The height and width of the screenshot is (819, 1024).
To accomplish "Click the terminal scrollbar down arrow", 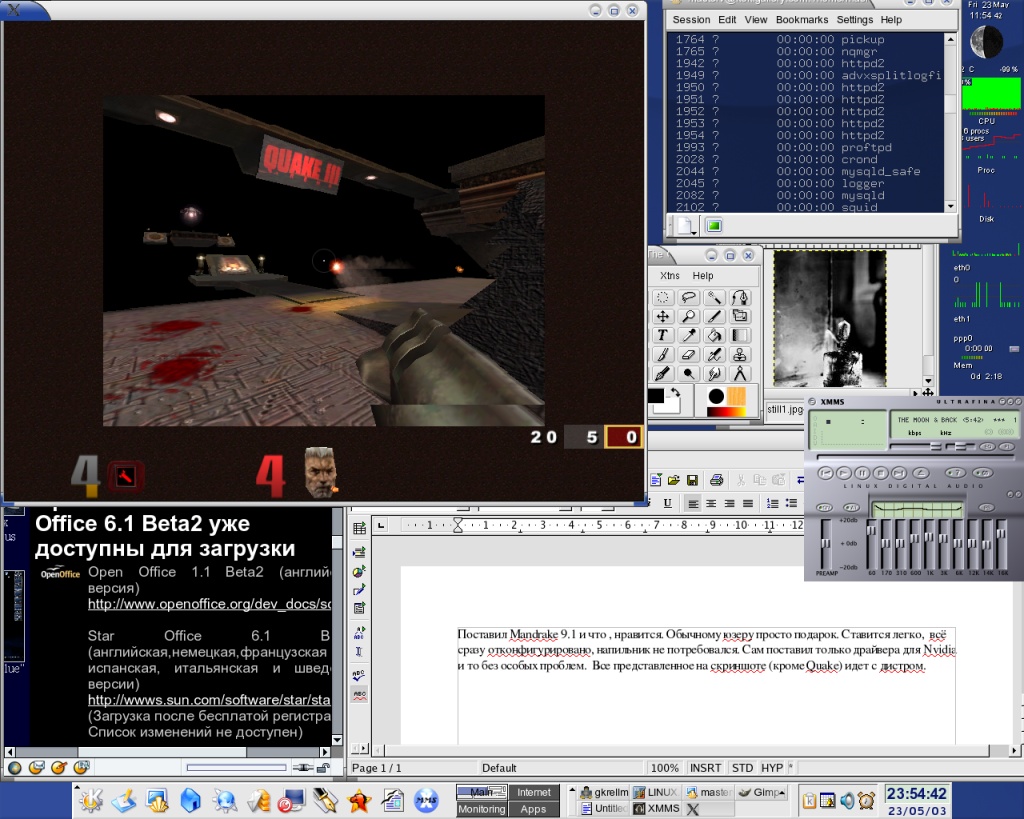I will pyautogui.click(x=950, y=206).
